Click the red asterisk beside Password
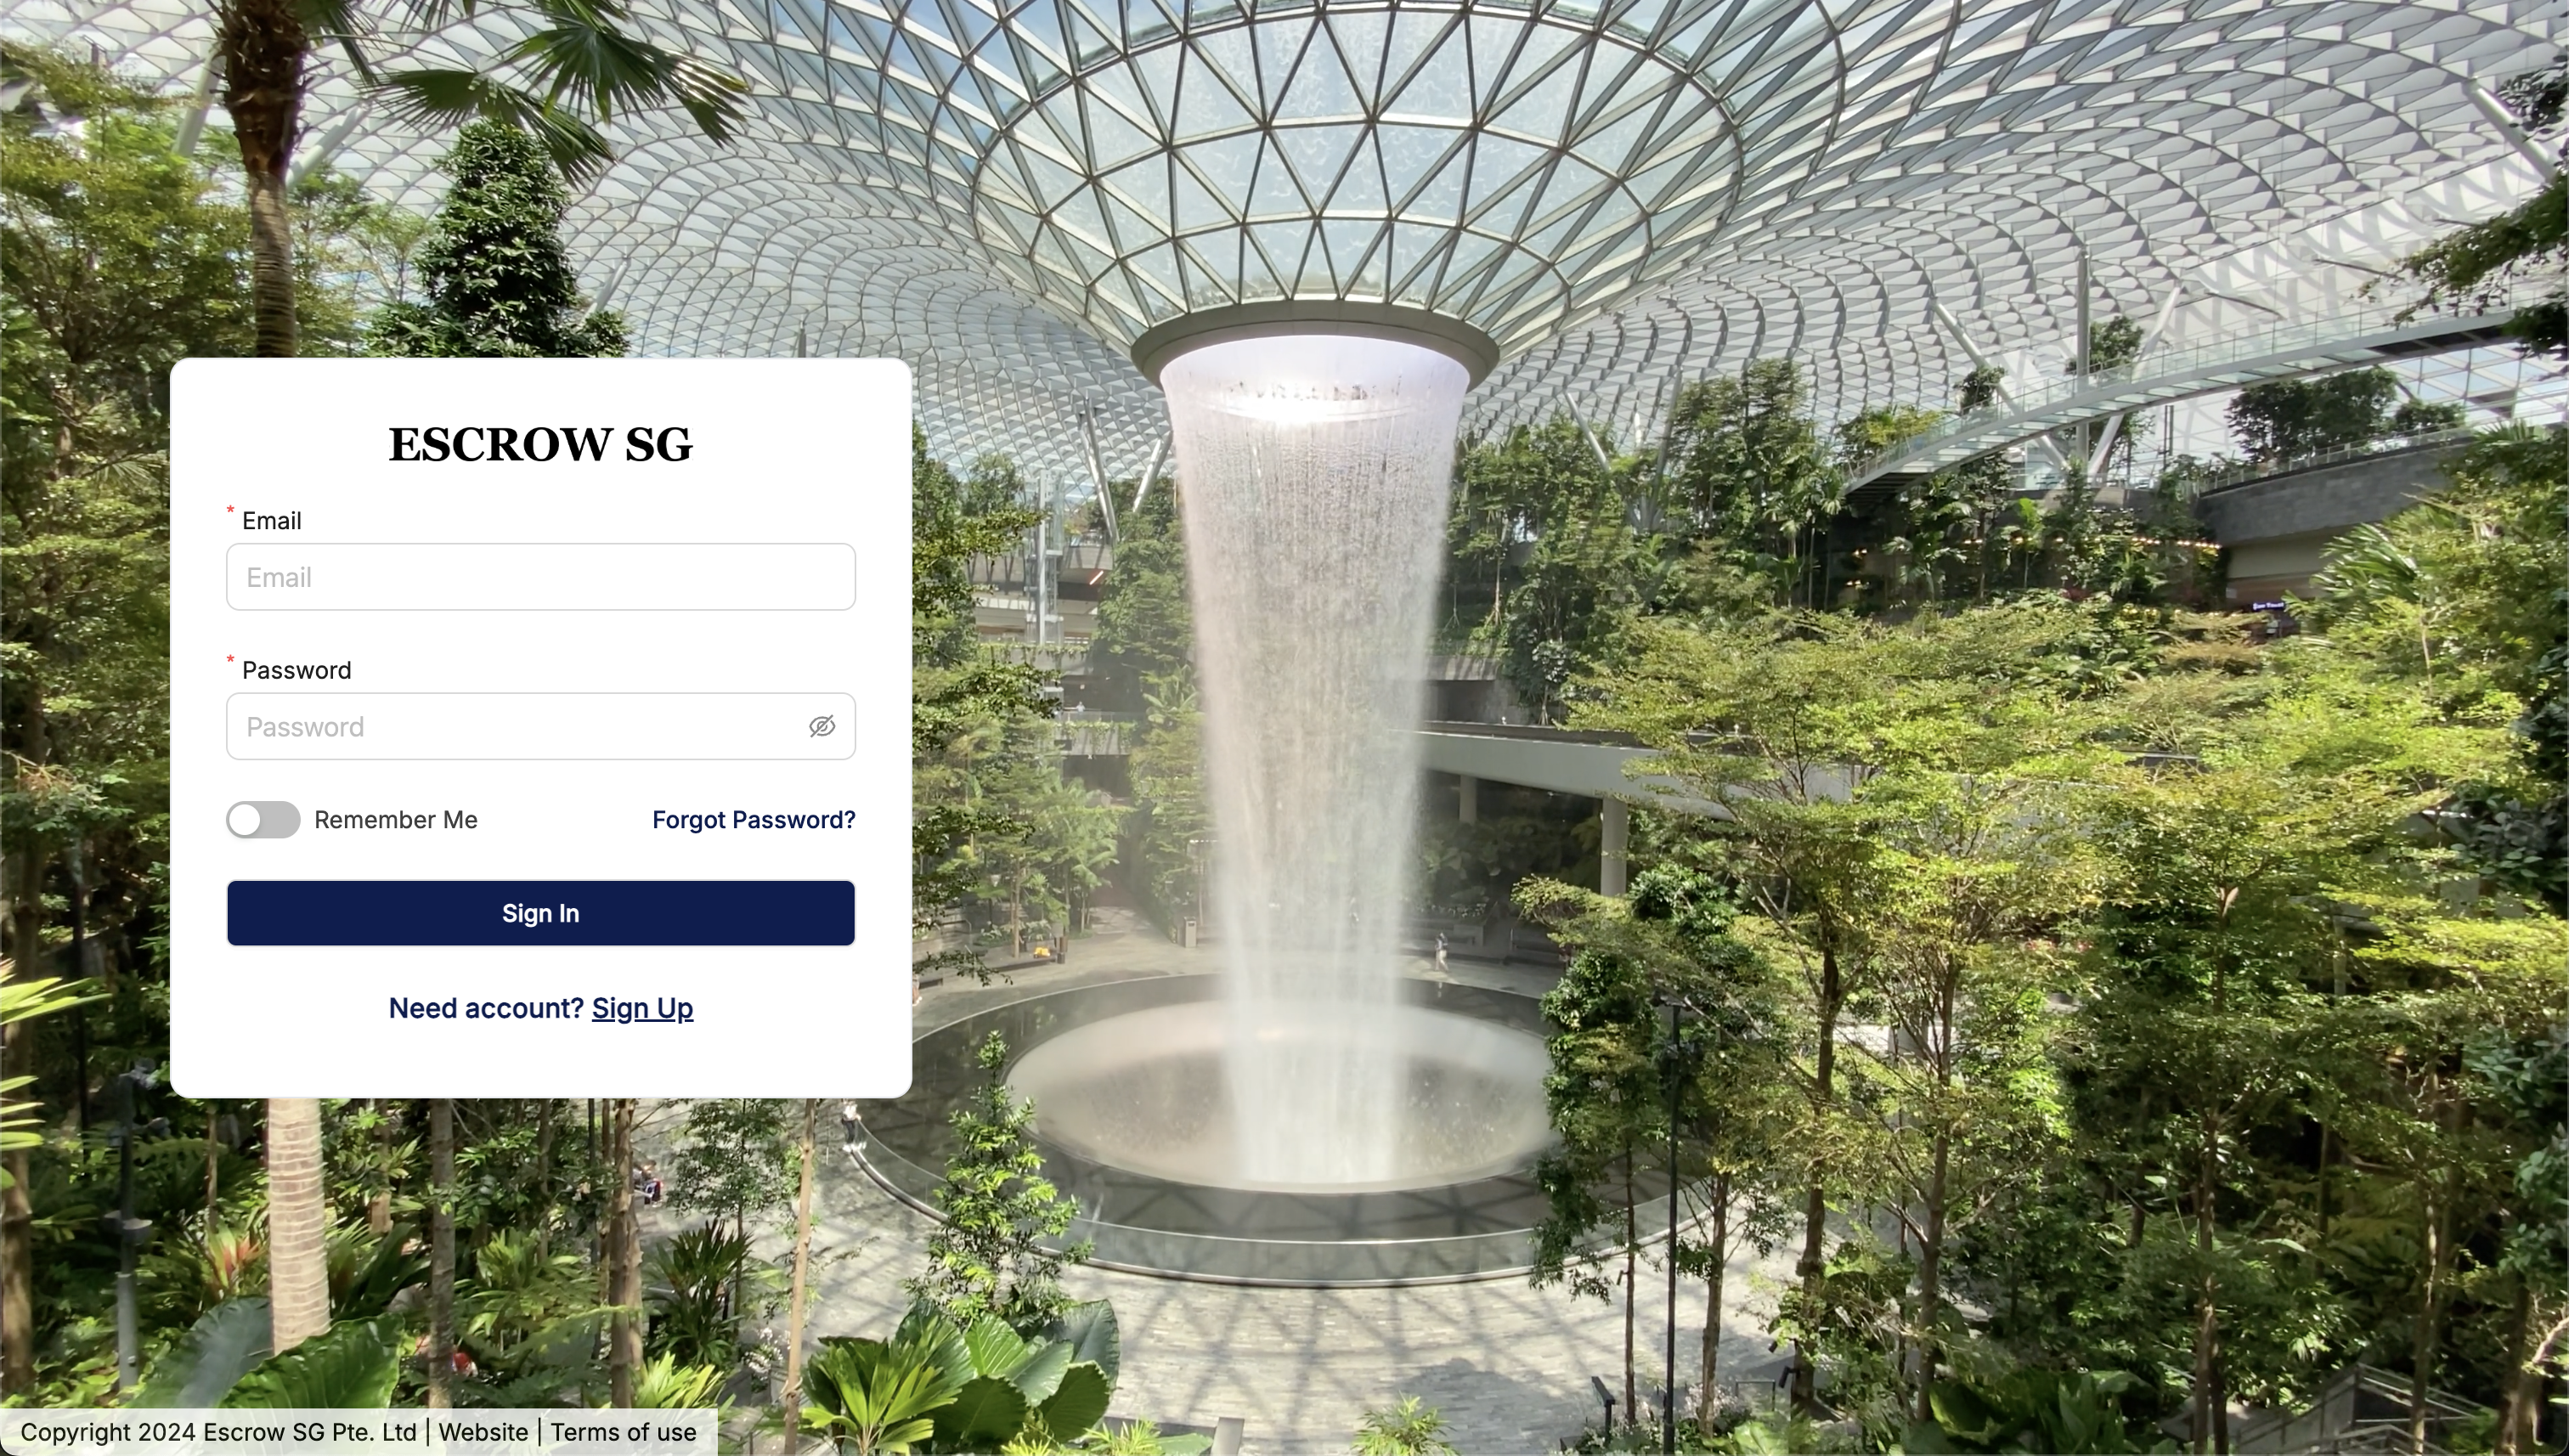2569x1456 pixels. pyautogui.click(x=230, y=660)
